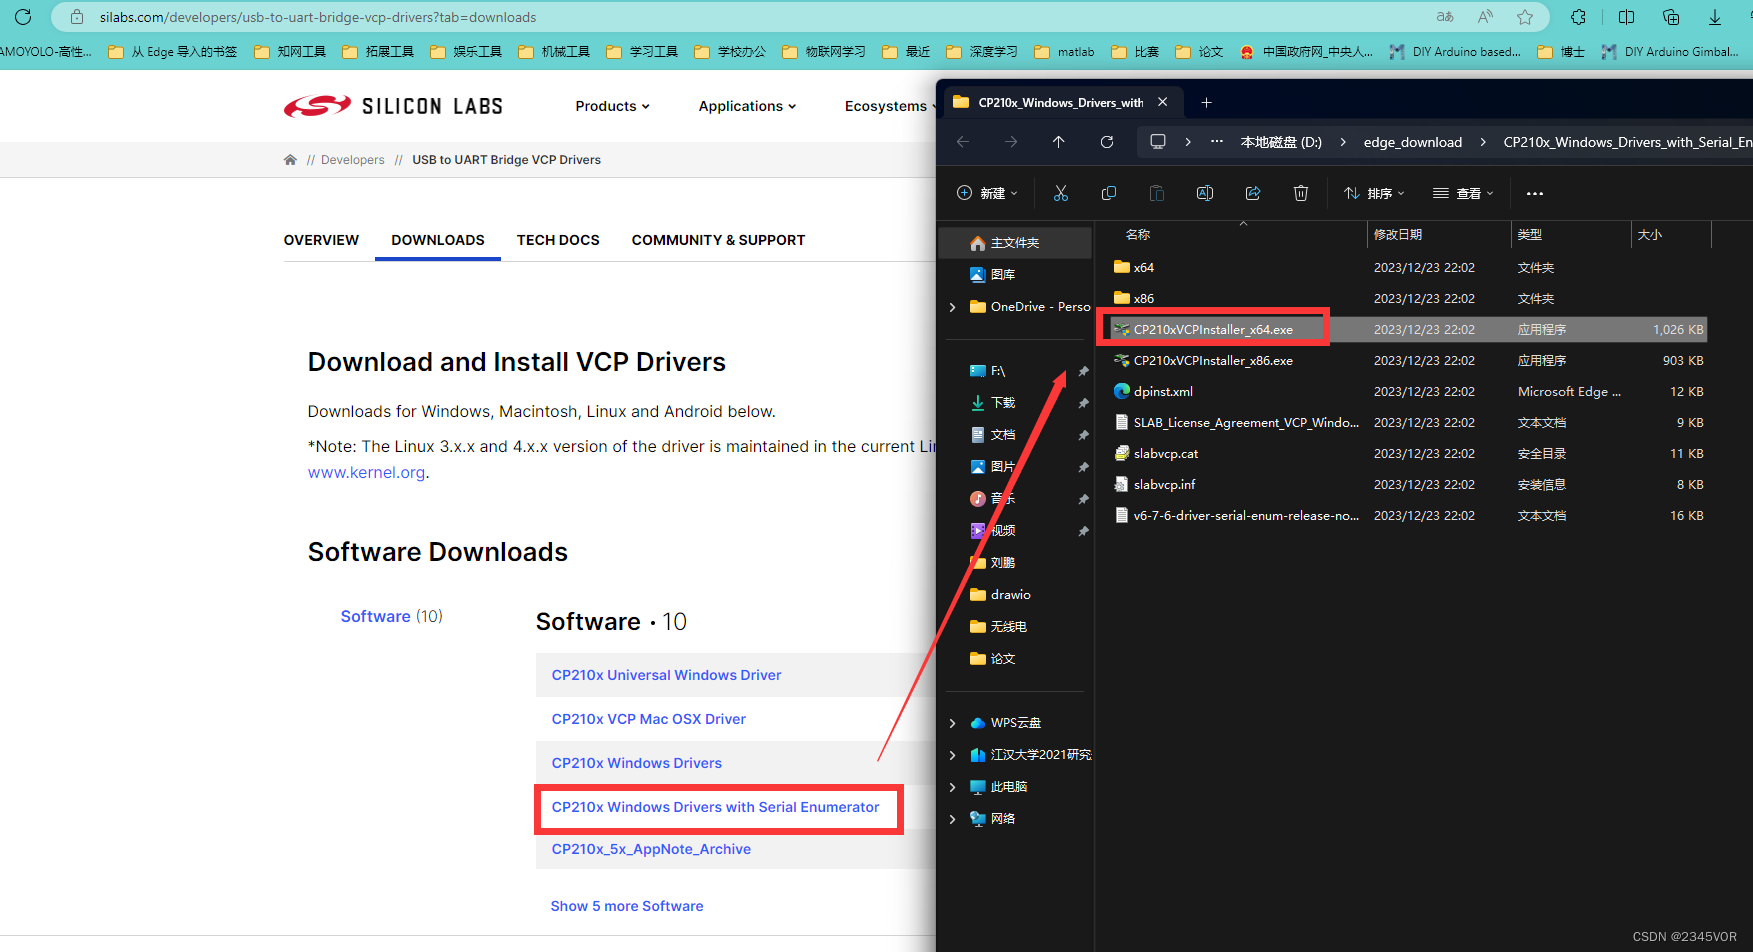Open a new Explorer tab with plus

[1206, 102]
